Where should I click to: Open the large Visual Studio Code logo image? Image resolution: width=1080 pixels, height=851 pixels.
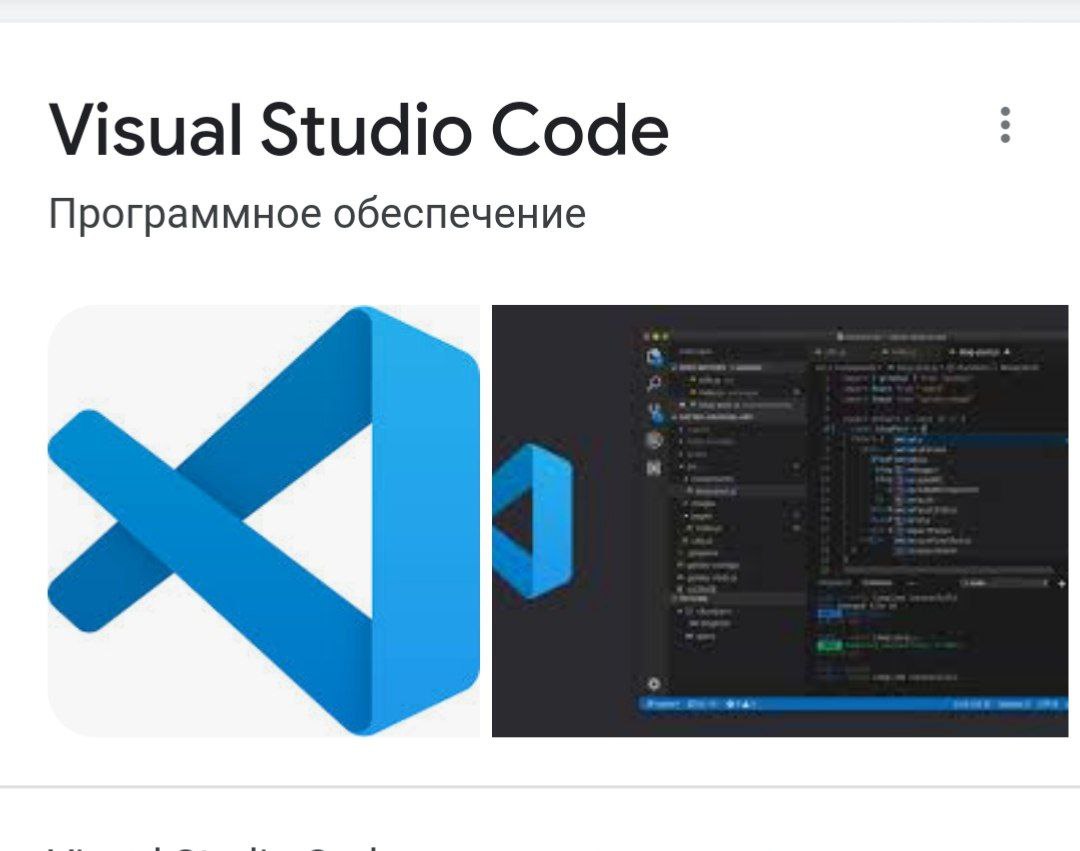(x=264, y=521)
